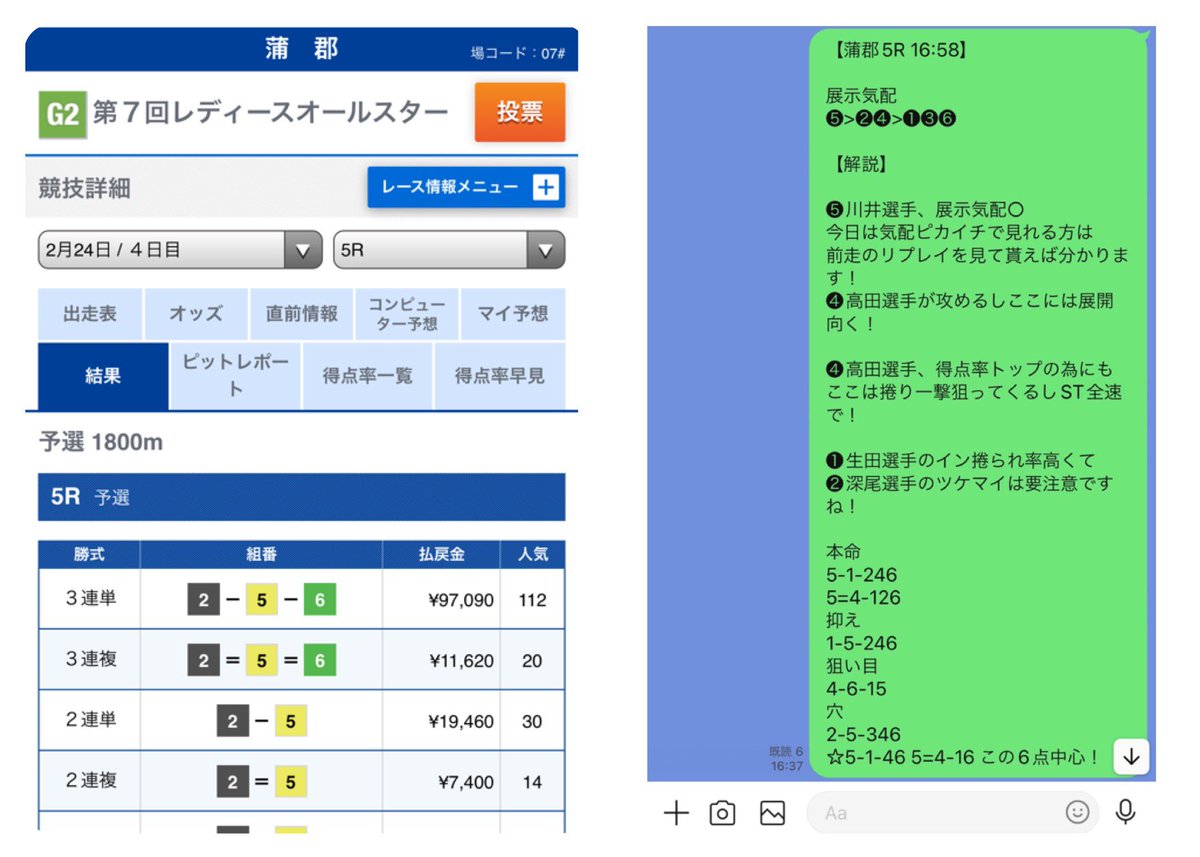Viewport: 1200px width, 857px height.
Task: Click the 5R 予選 blue header bar
Action: pyautogui.click(x=301, y=497)
